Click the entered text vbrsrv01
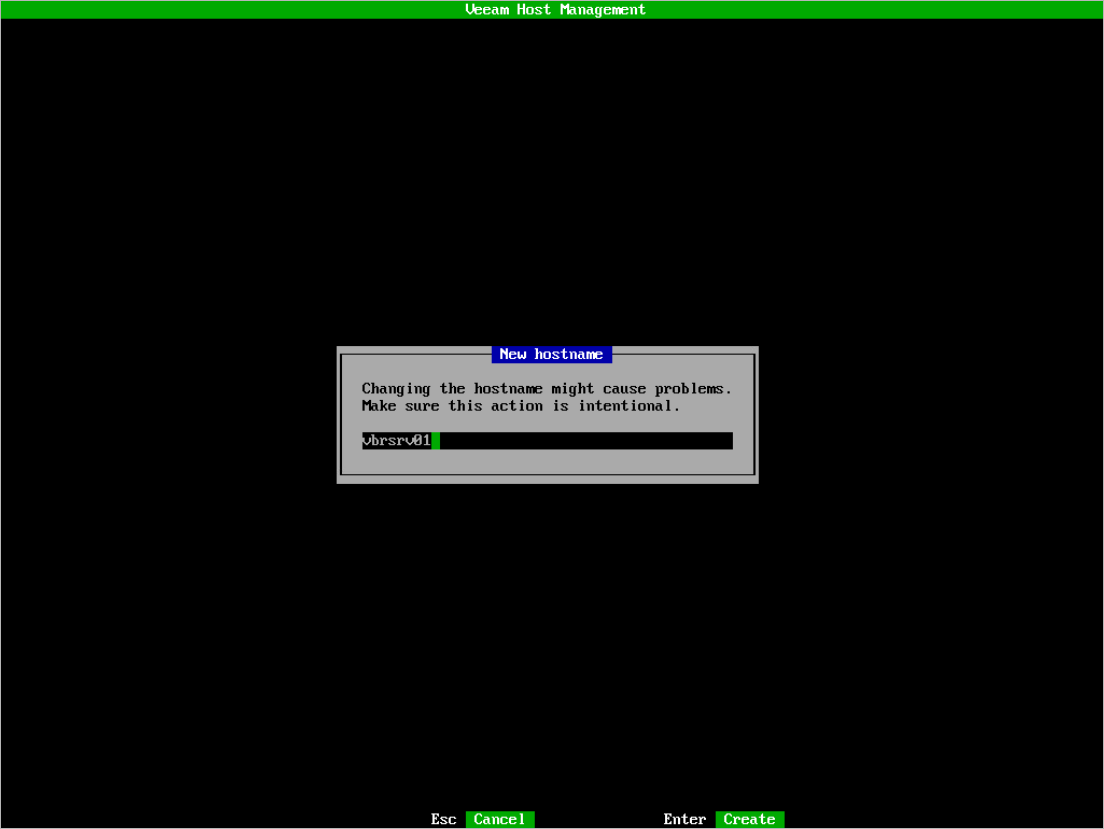The height and width of the screenshot is (829, 1104). tap(396, 441)
